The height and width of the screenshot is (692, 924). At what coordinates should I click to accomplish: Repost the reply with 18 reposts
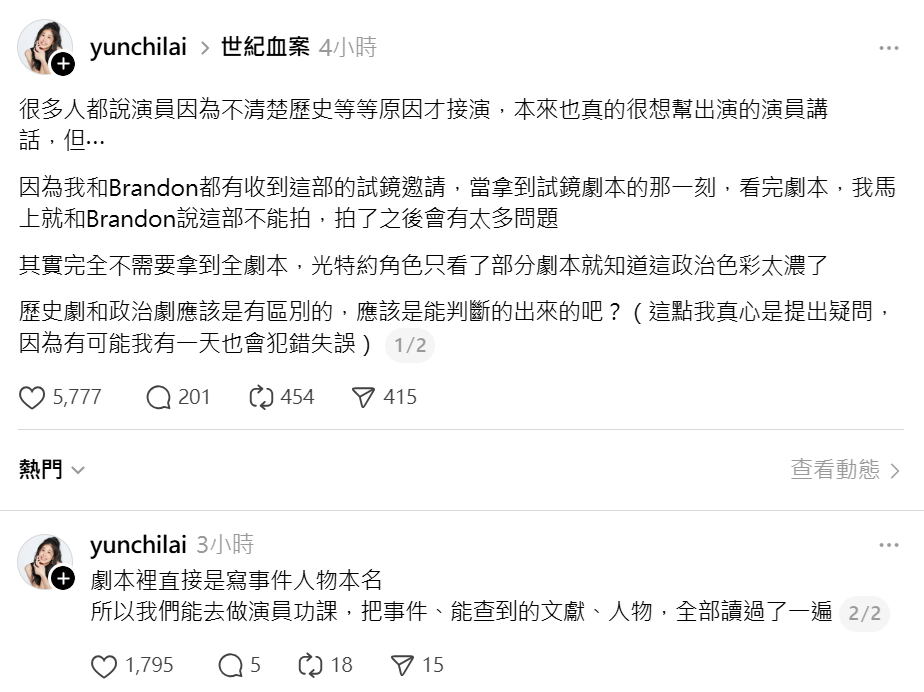[x=310, y=665]
